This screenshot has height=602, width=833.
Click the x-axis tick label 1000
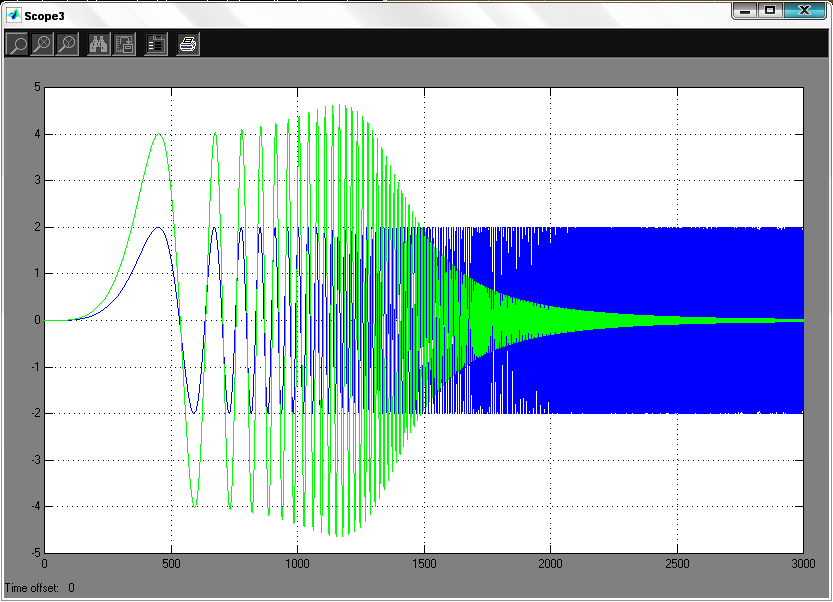298,564
